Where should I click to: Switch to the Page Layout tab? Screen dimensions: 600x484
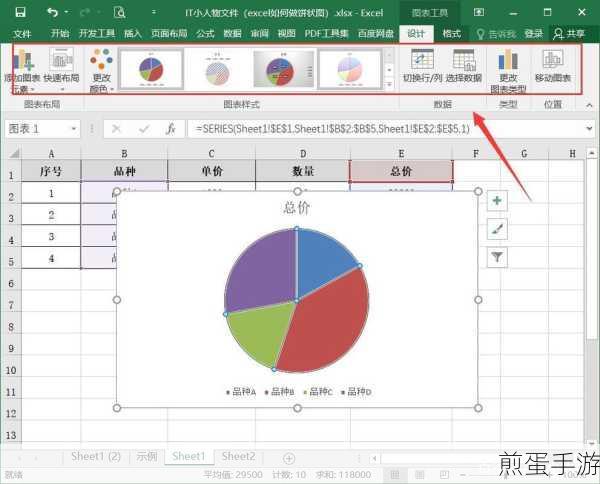[x=169, y=34]
